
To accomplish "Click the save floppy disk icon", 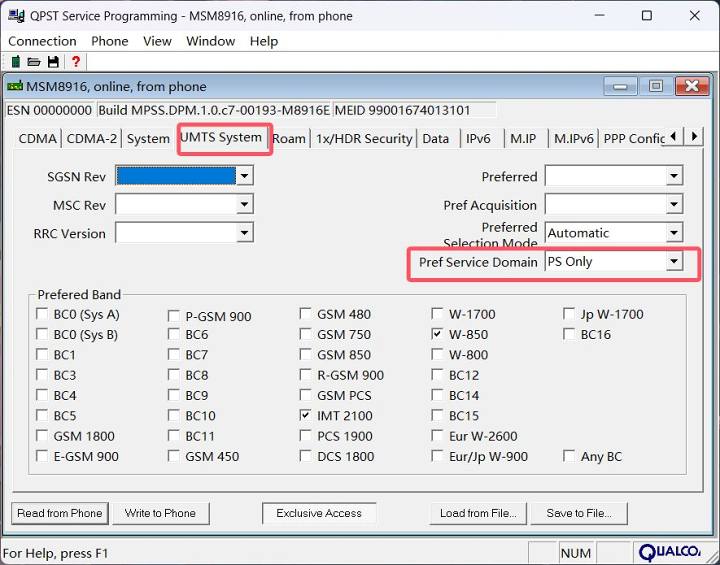I will (53, 62).
